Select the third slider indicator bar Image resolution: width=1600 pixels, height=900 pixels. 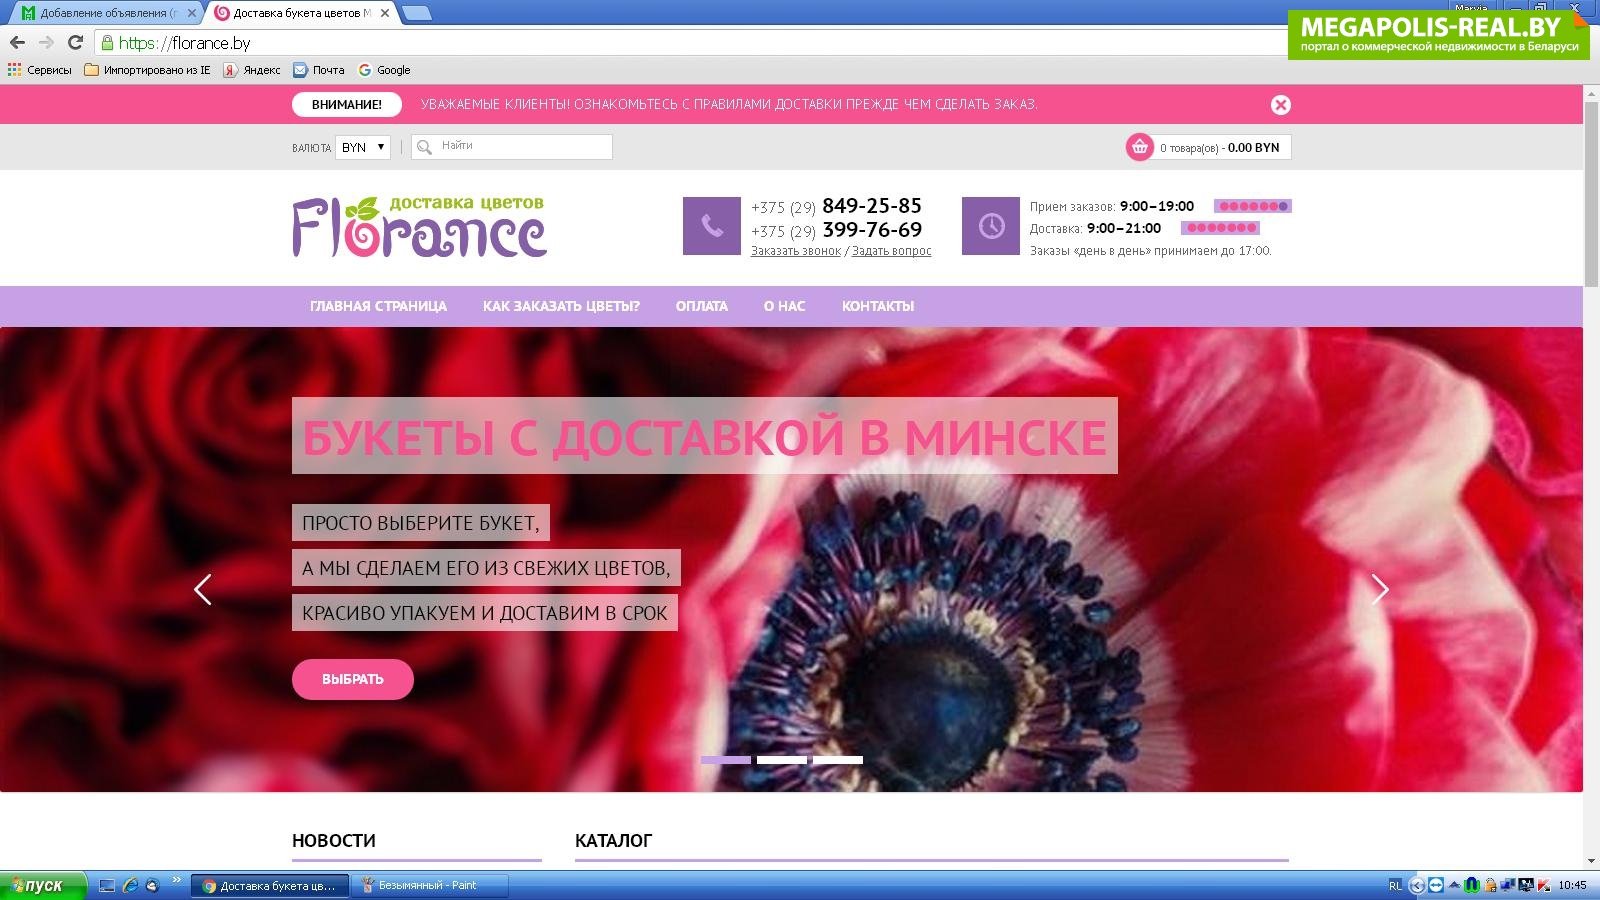837,760
